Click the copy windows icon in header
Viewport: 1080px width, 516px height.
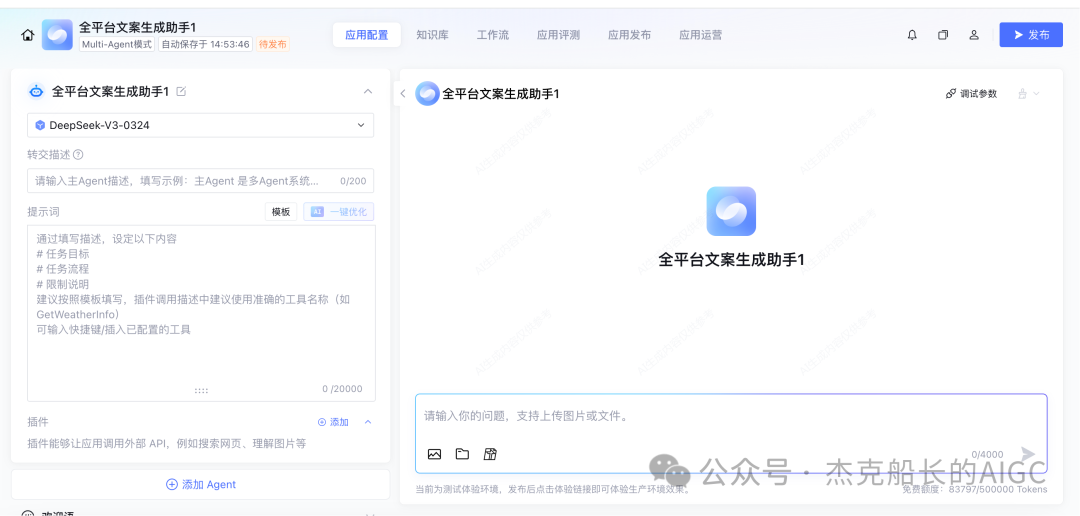coord(943,35)
